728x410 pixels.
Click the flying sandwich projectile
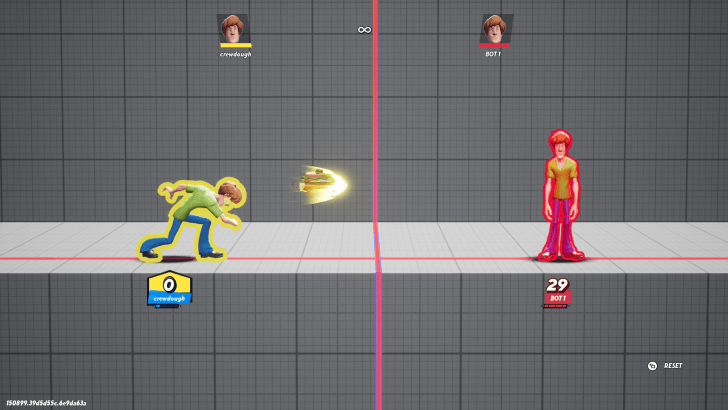(x=318, y=182)
